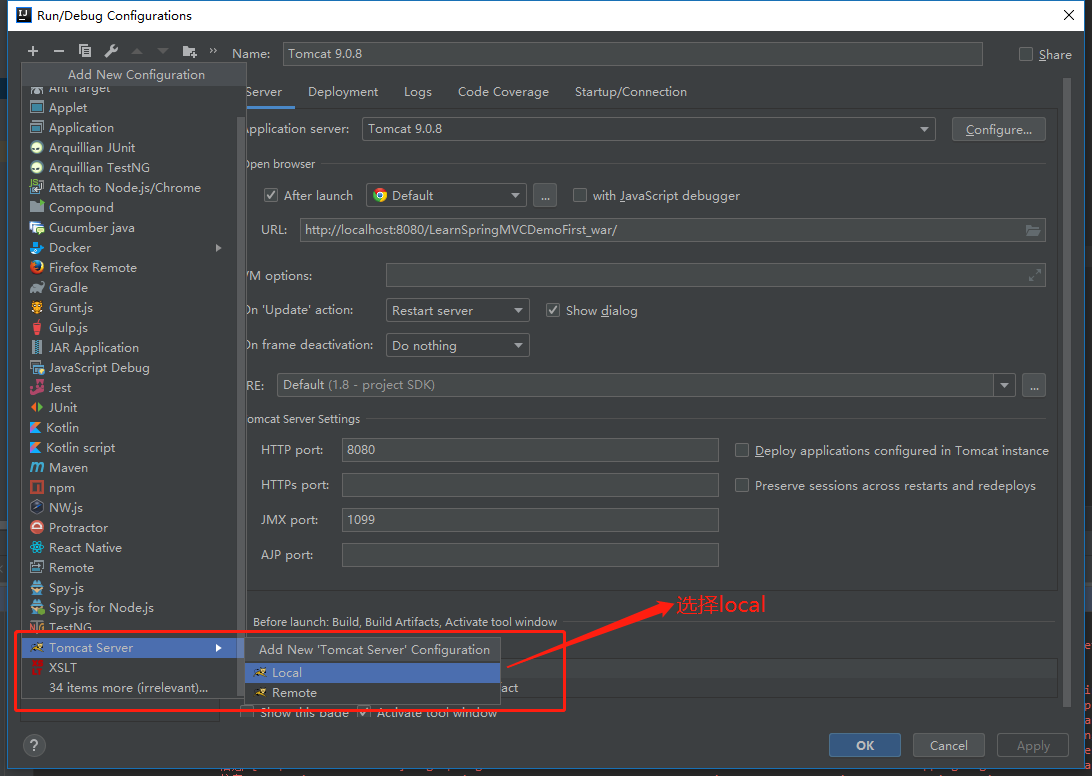The image size is (1092, 776).
Task: Click browse button next to browser dropdown
Action: 545,196
